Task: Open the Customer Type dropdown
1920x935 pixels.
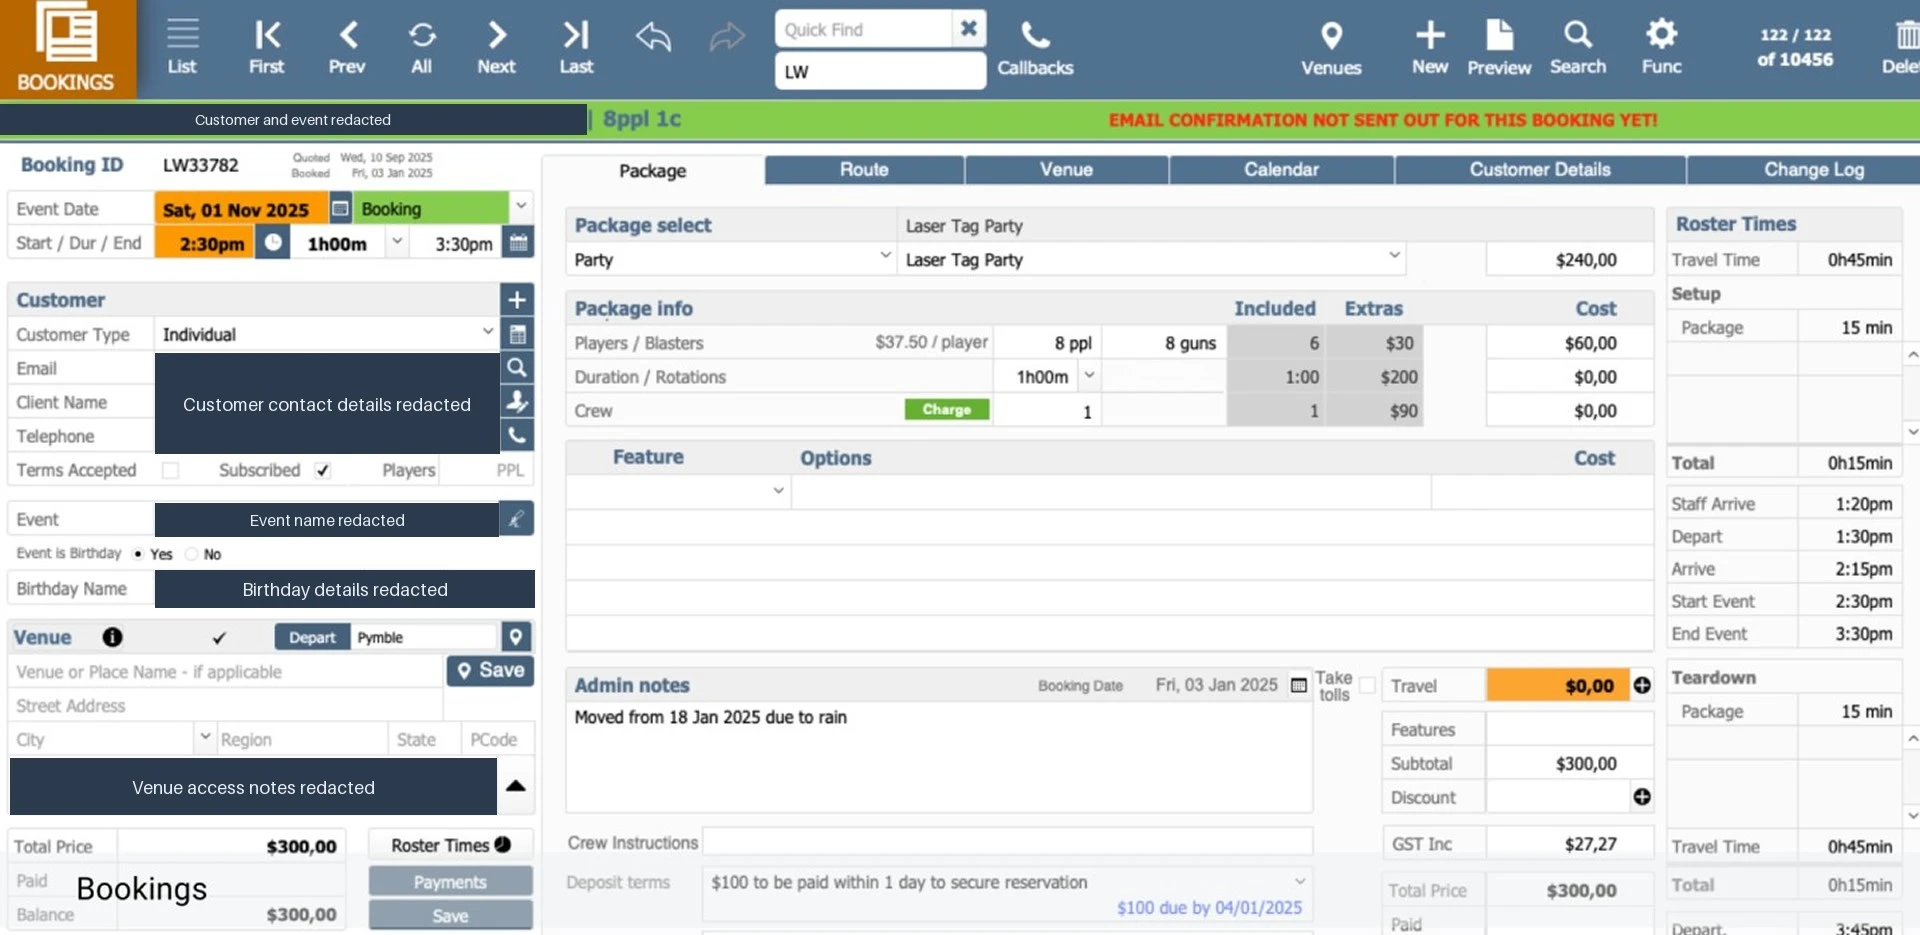Action: click(x=488, y=332)
